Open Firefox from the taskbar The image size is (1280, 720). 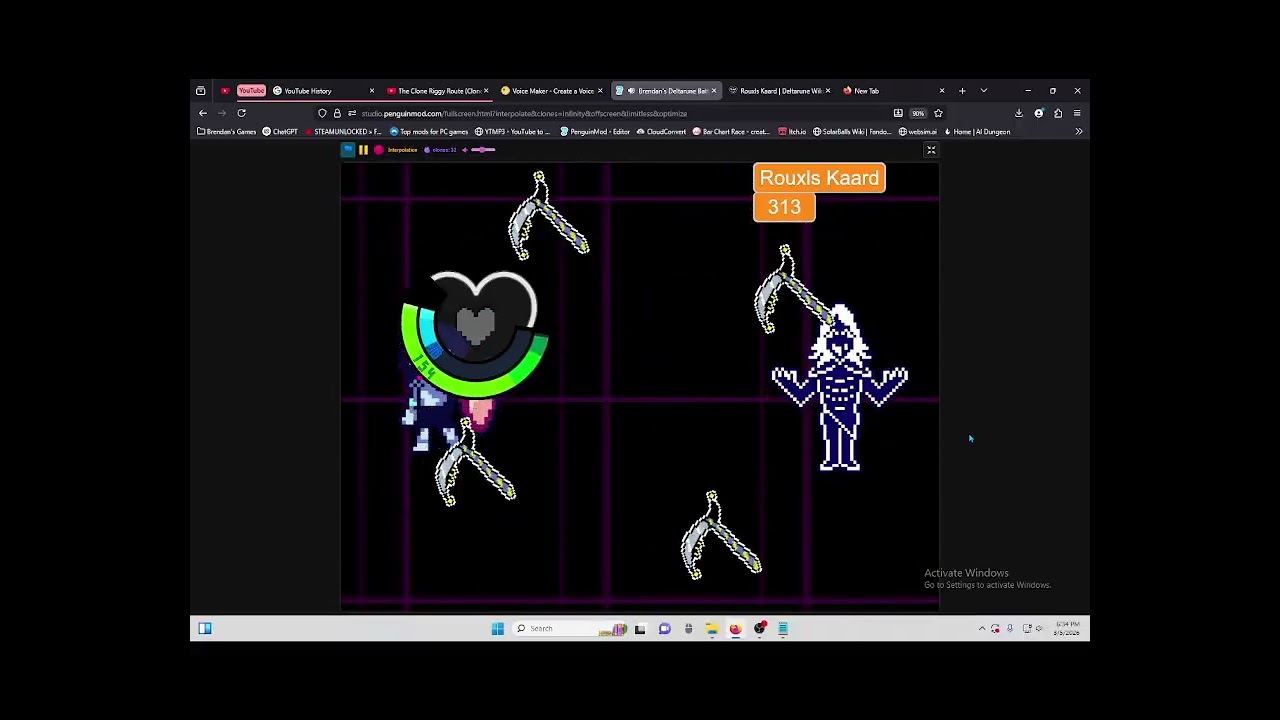(735, 629)
